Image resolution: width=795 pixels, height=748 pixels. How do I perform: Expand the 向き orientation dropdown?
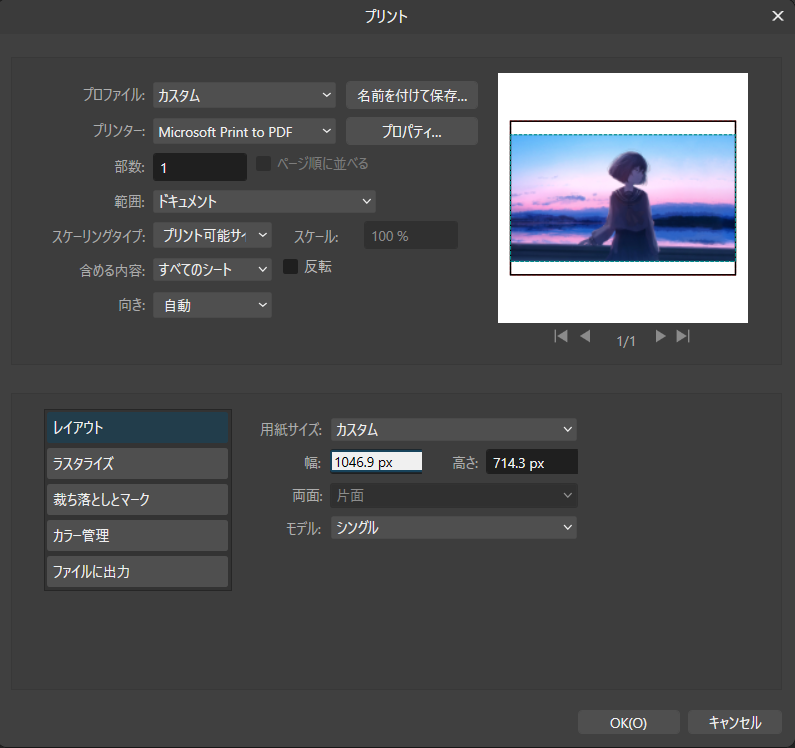pyautogui.click(x=212, y=305)
